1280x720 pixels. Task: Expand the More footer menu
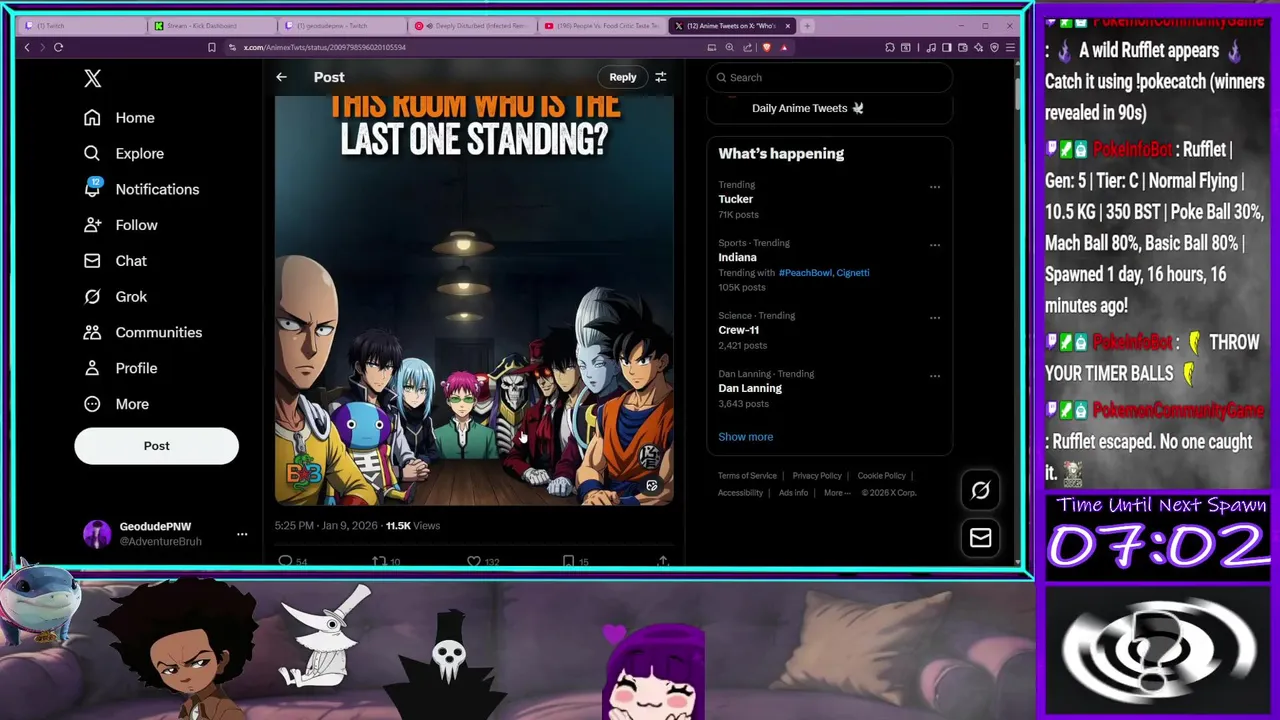point(837,493)
